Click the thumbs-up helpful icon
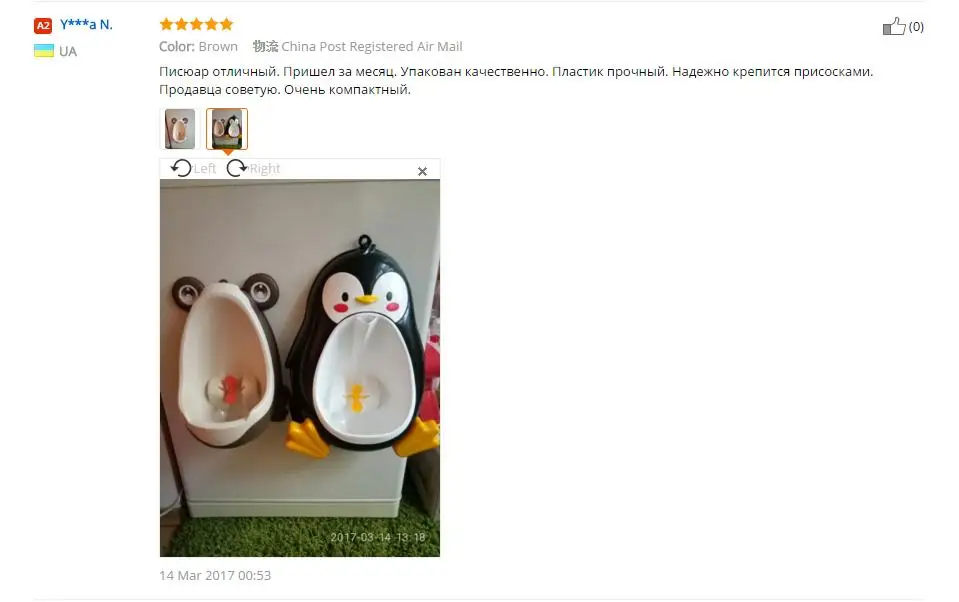 point(894,26)
